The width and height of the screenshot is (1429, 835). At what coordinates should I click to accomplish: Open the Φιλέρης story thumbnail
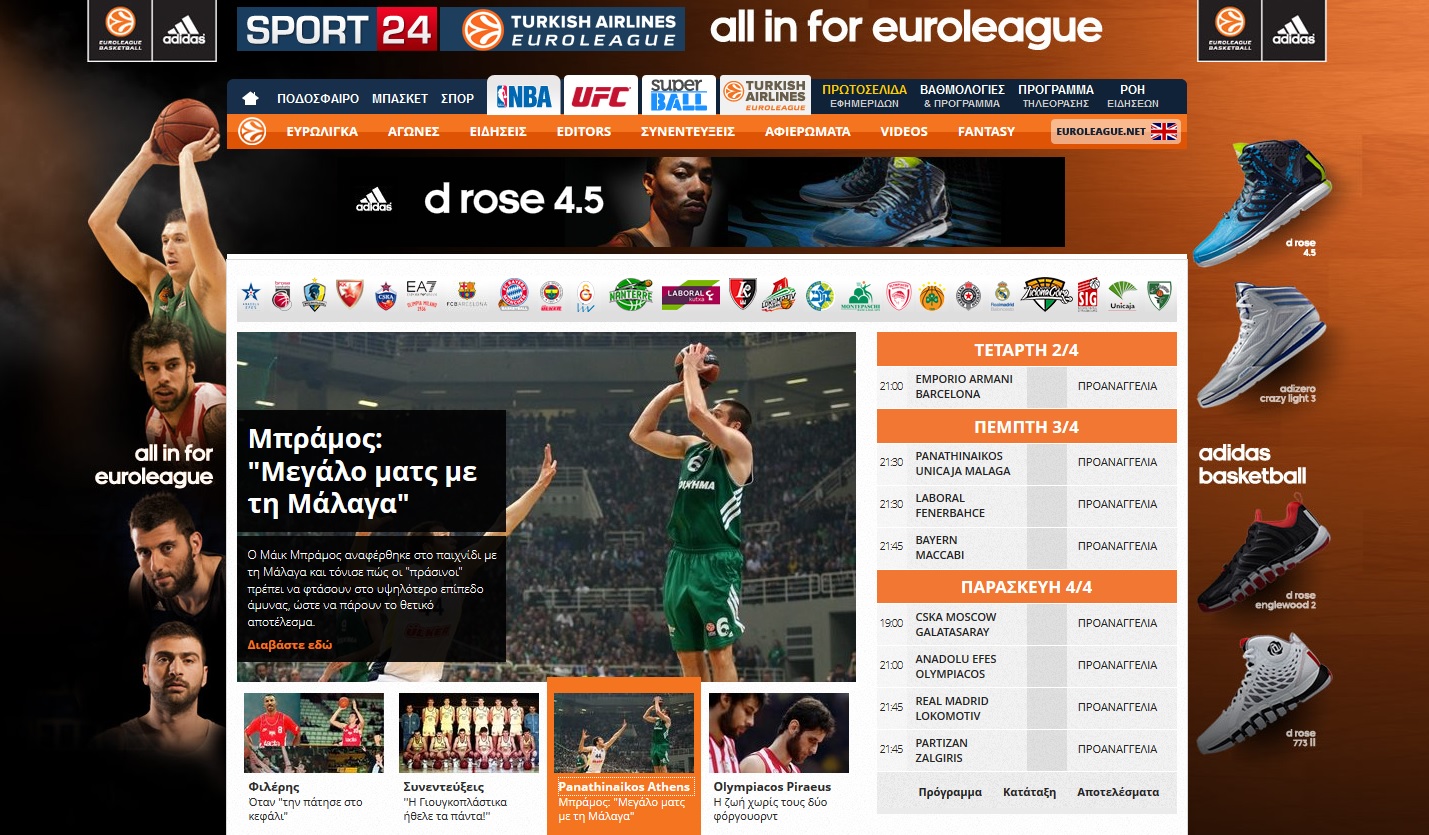click(314, 733)
